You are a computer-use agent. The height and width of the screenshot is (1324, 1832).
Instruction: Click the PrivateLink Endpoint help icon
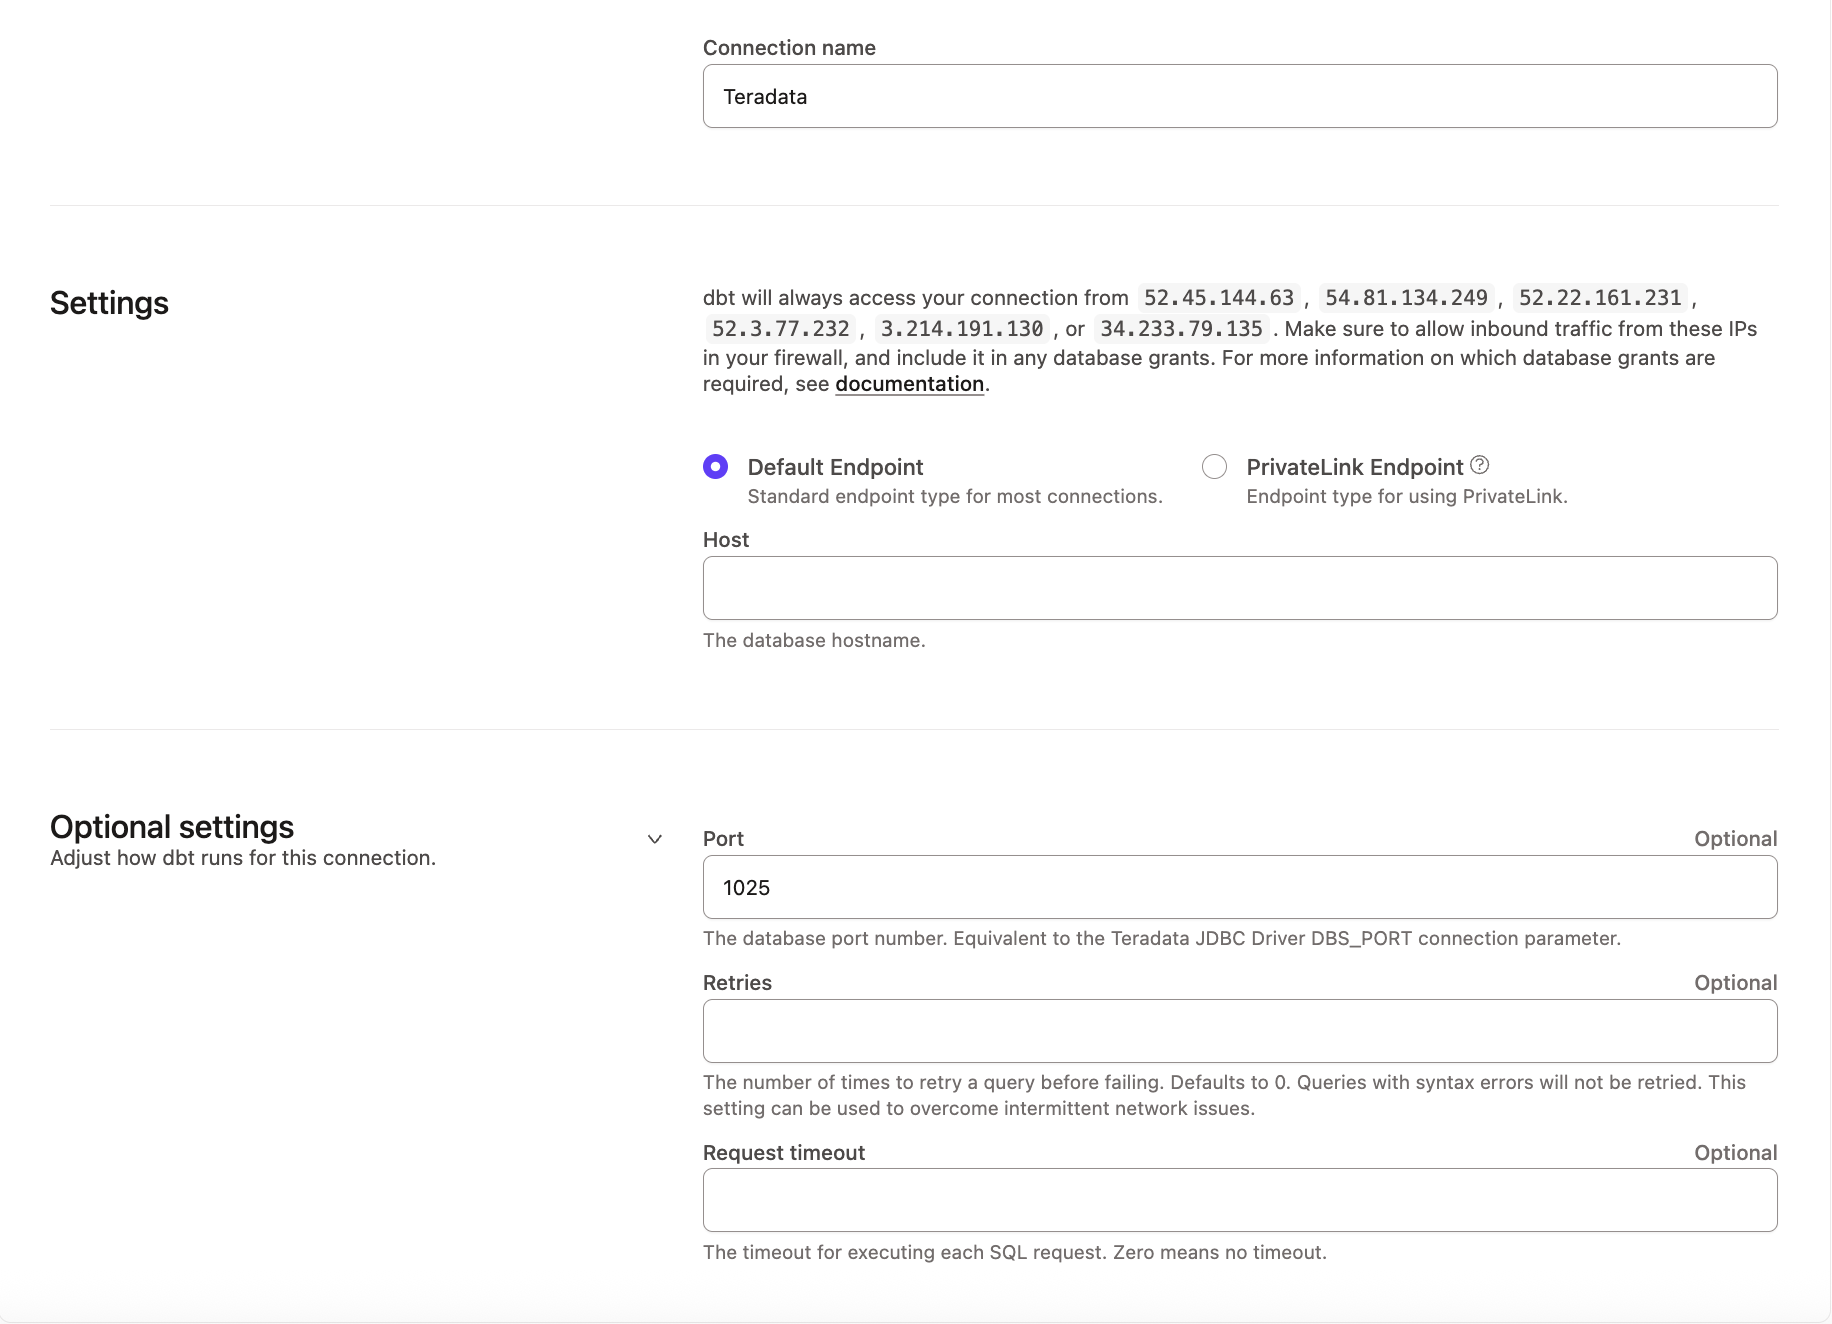(x=1480, y=464)
